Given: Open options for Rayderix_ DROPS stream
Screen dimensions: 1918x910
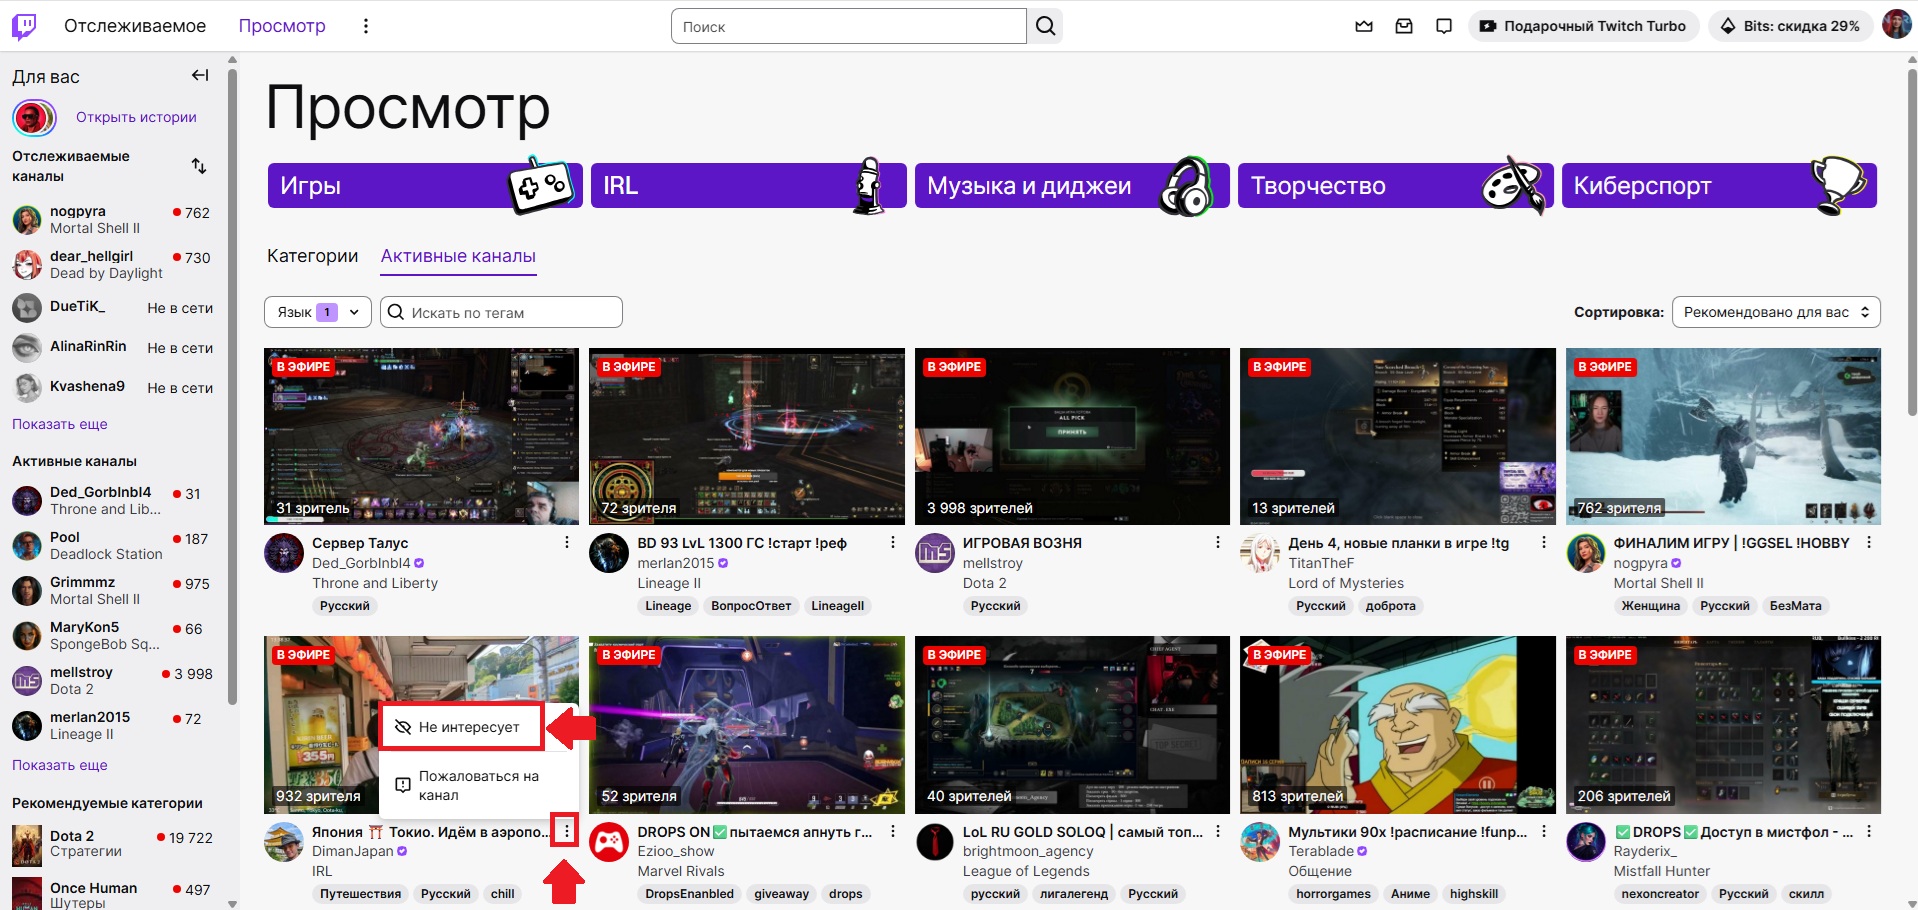Looking at the screenshot, I should [1868, 831].
